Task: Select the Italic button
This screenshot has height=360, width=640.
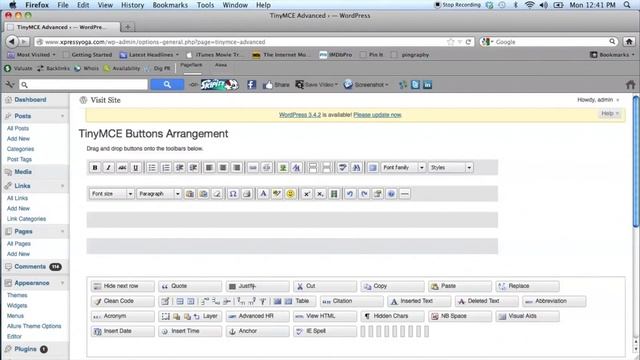Action: pos(109,167)
